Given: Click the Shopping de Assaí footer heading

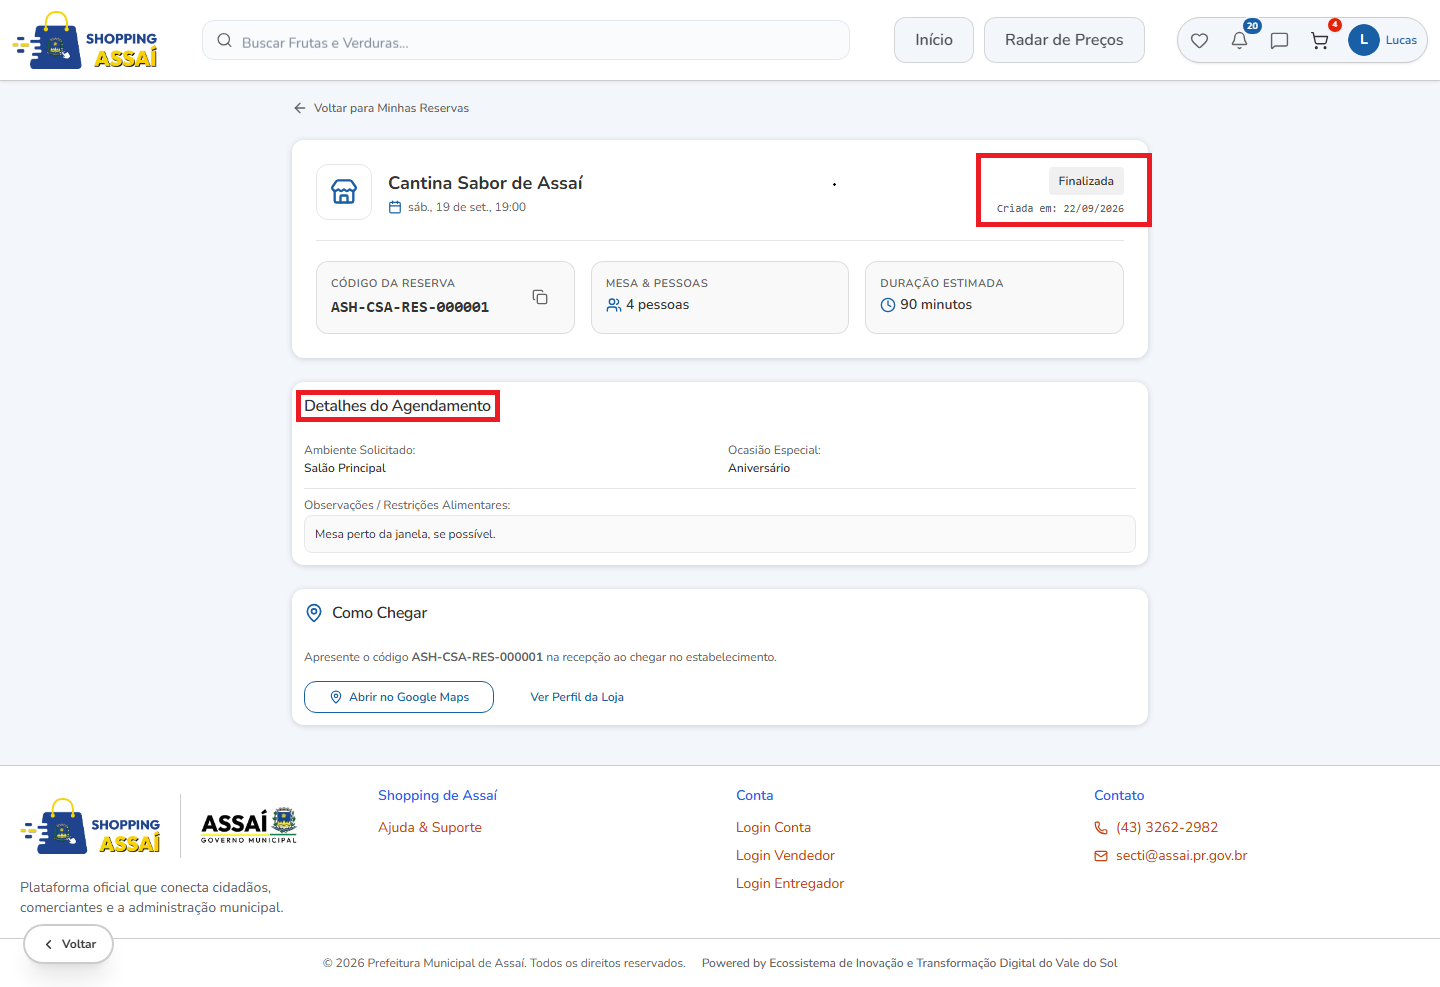Looking at the screenshot, I should (437, 795).
